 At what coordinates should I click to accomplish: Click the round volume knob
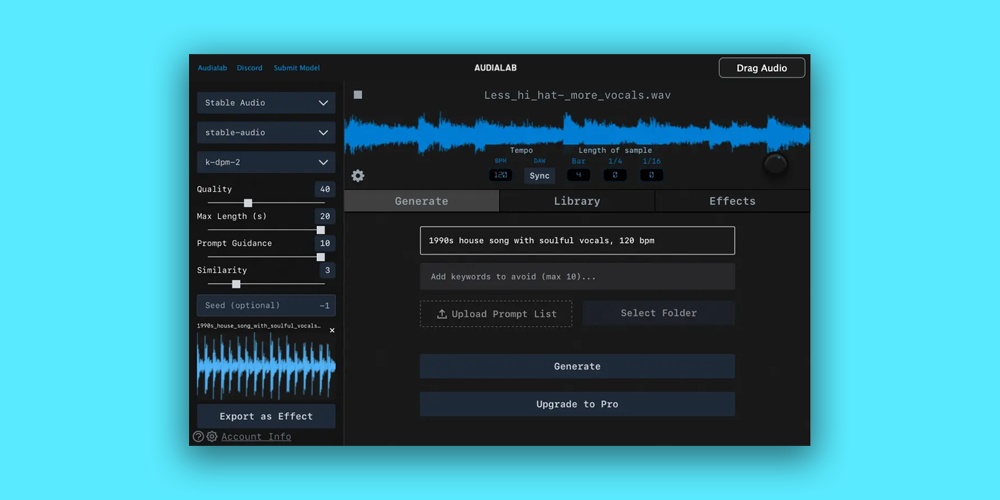(775, 165)
